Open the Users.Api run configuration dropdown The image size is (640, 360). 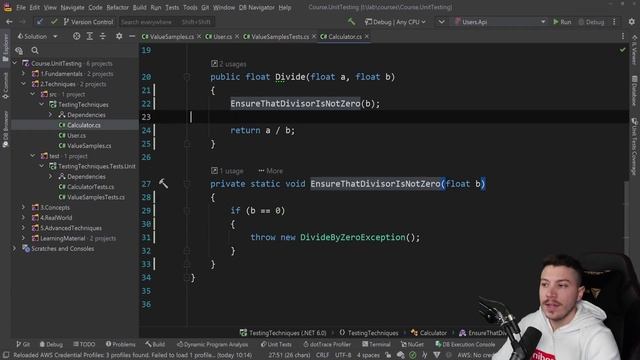pos(500,22)
